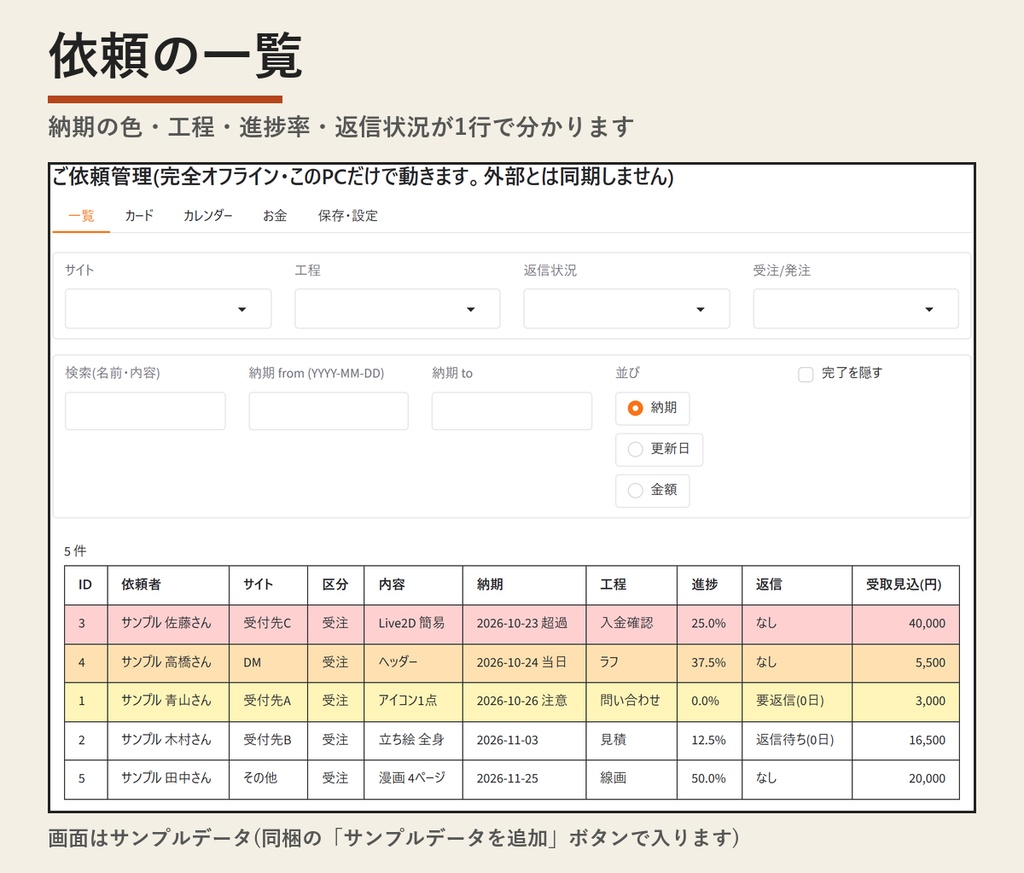The width and height of the screenshot is (1024, 873).
Task: Open the 受注/発注 dropdown
Action: coord(856,309)
